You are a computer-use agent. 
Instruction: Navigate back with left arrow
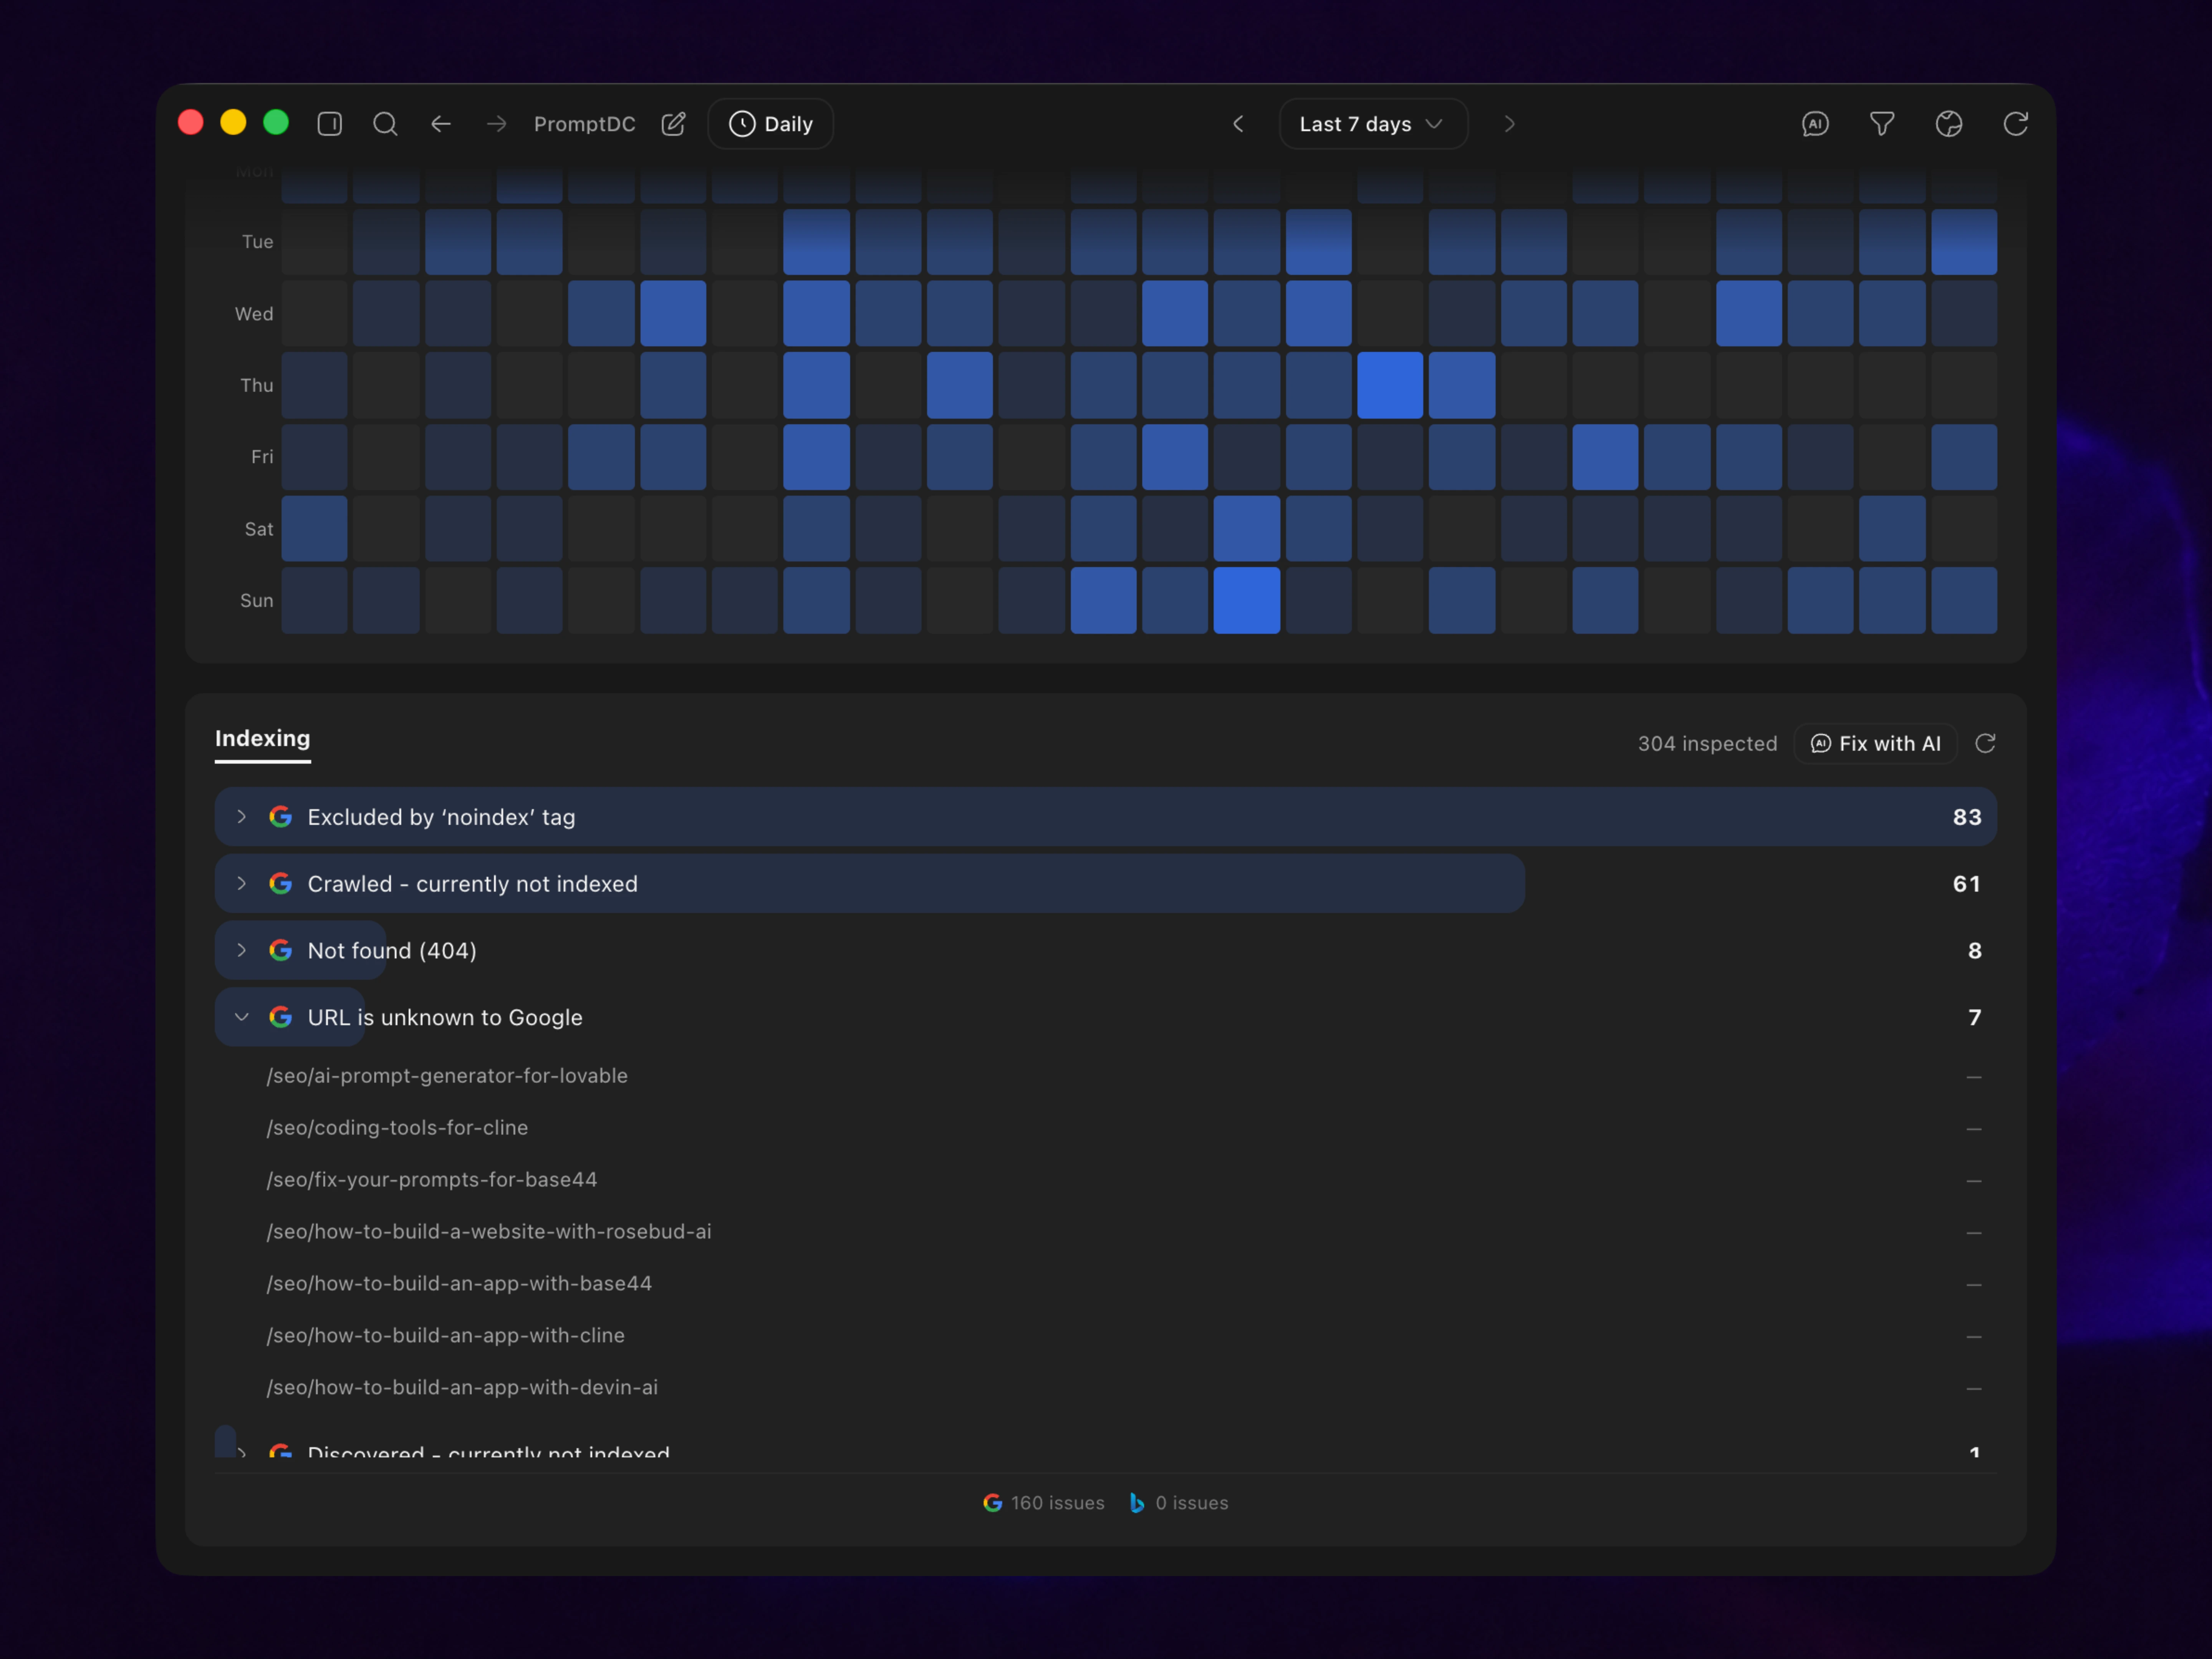441,124
